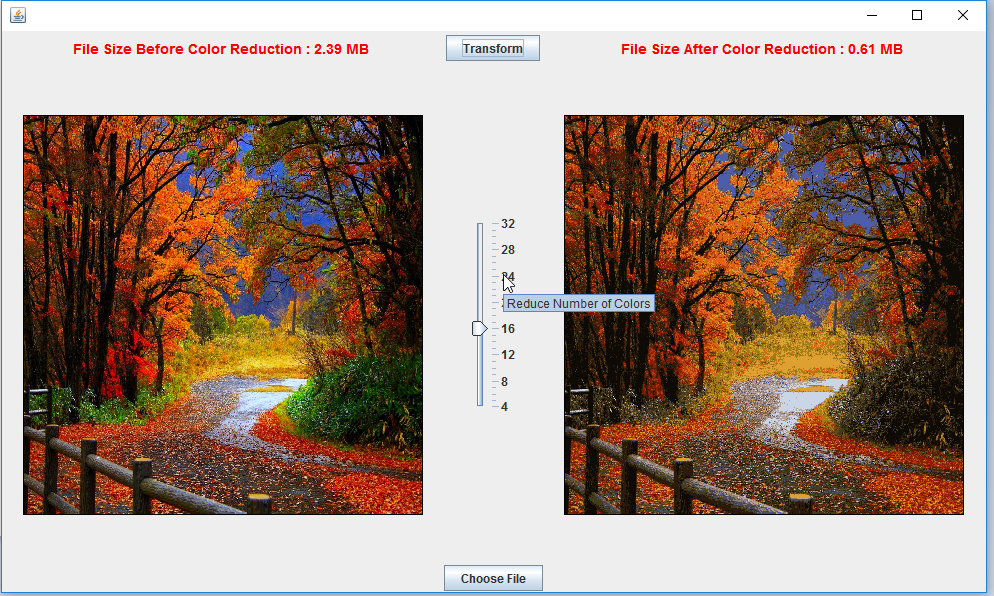Screen dimensions: 994x596
Task: Click the Reduce Number of Colors tooltip
Action: [579, 304]
